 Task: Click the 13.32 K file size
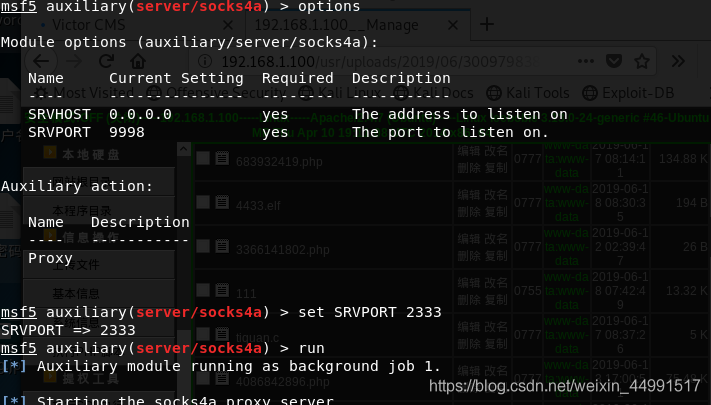[x=687, y=291]
